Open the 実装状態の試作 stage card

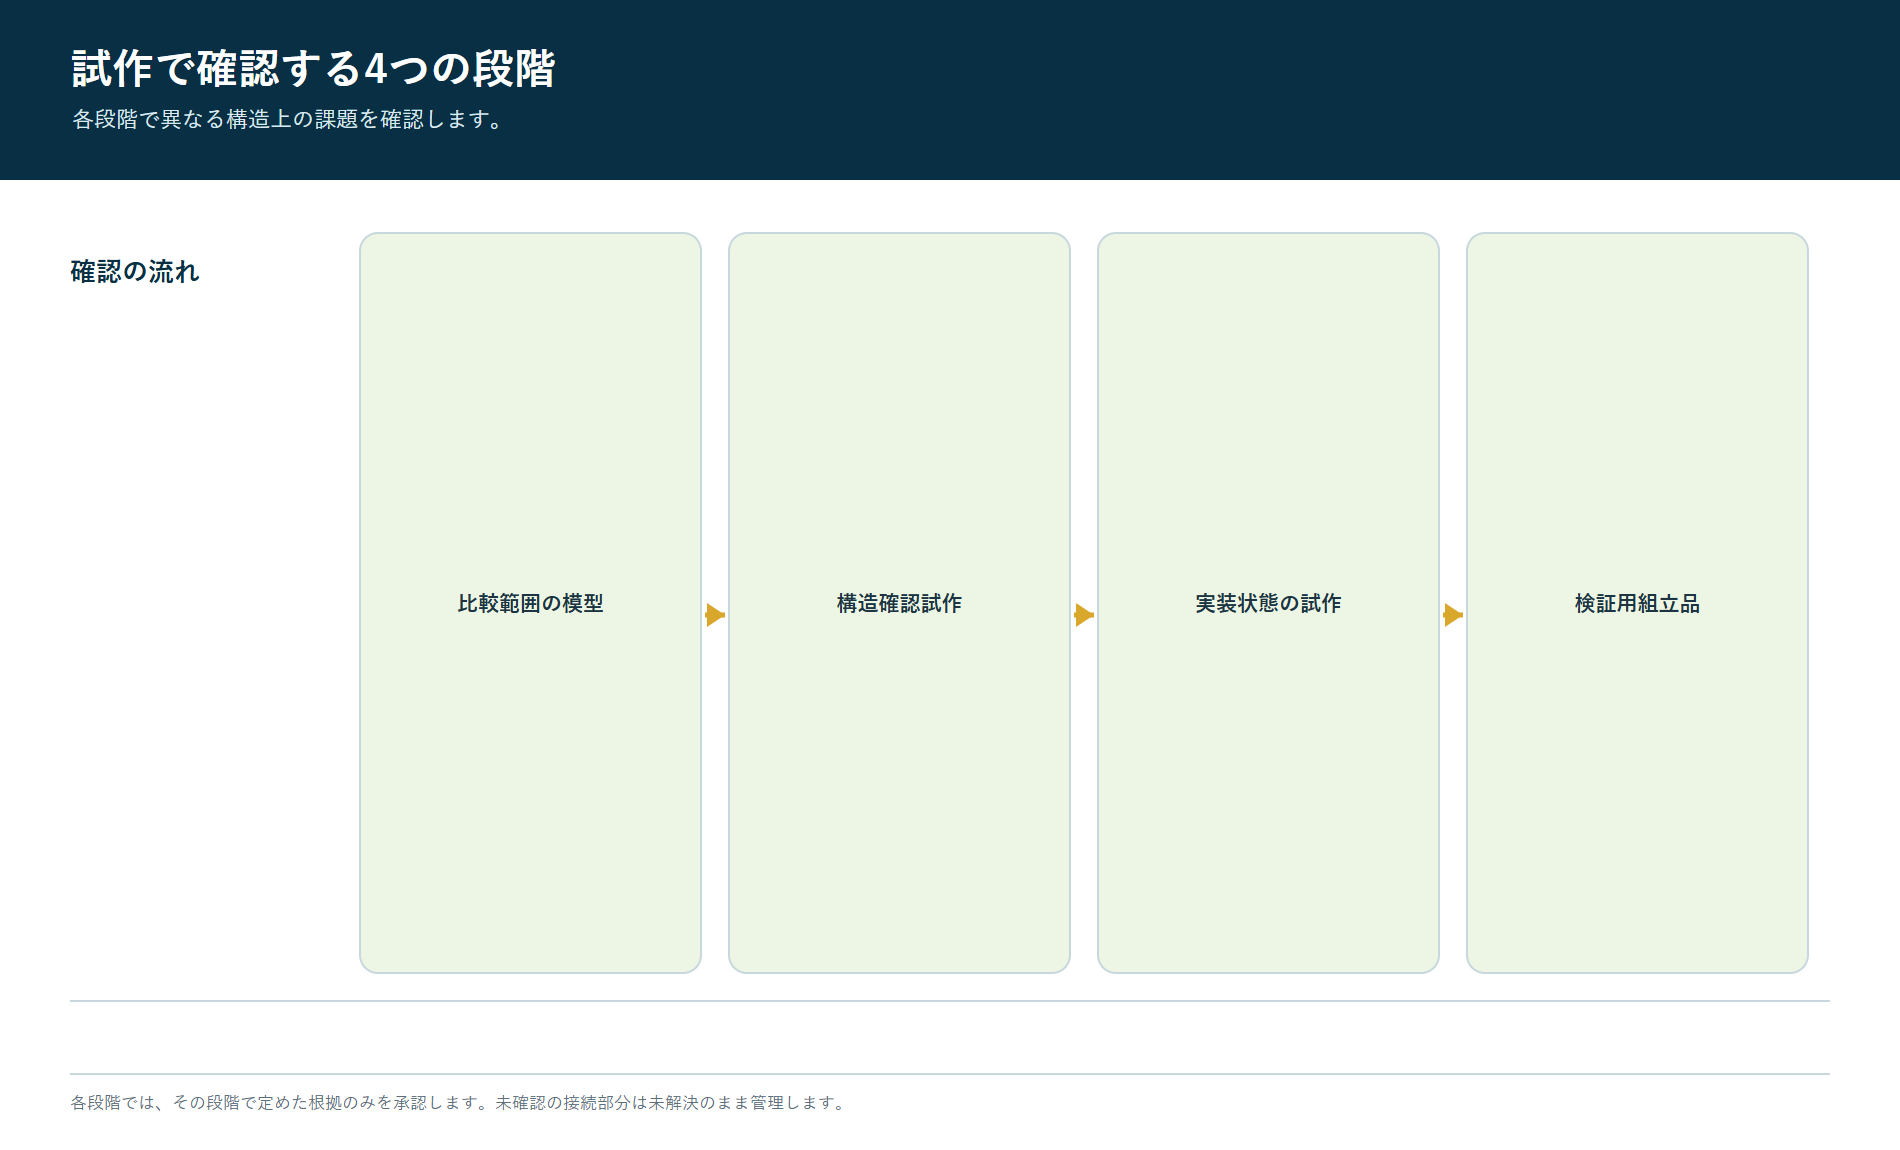[x=1268, y=603]
